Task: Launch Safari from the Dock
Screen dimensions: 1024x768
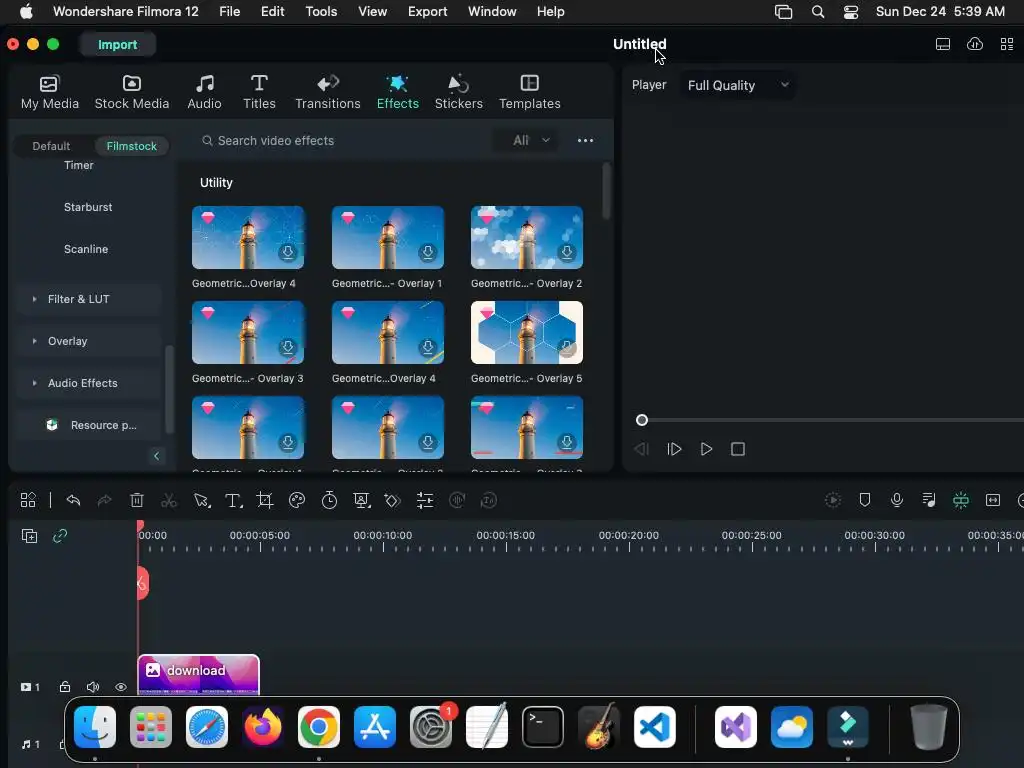Action: click(207, 727)
